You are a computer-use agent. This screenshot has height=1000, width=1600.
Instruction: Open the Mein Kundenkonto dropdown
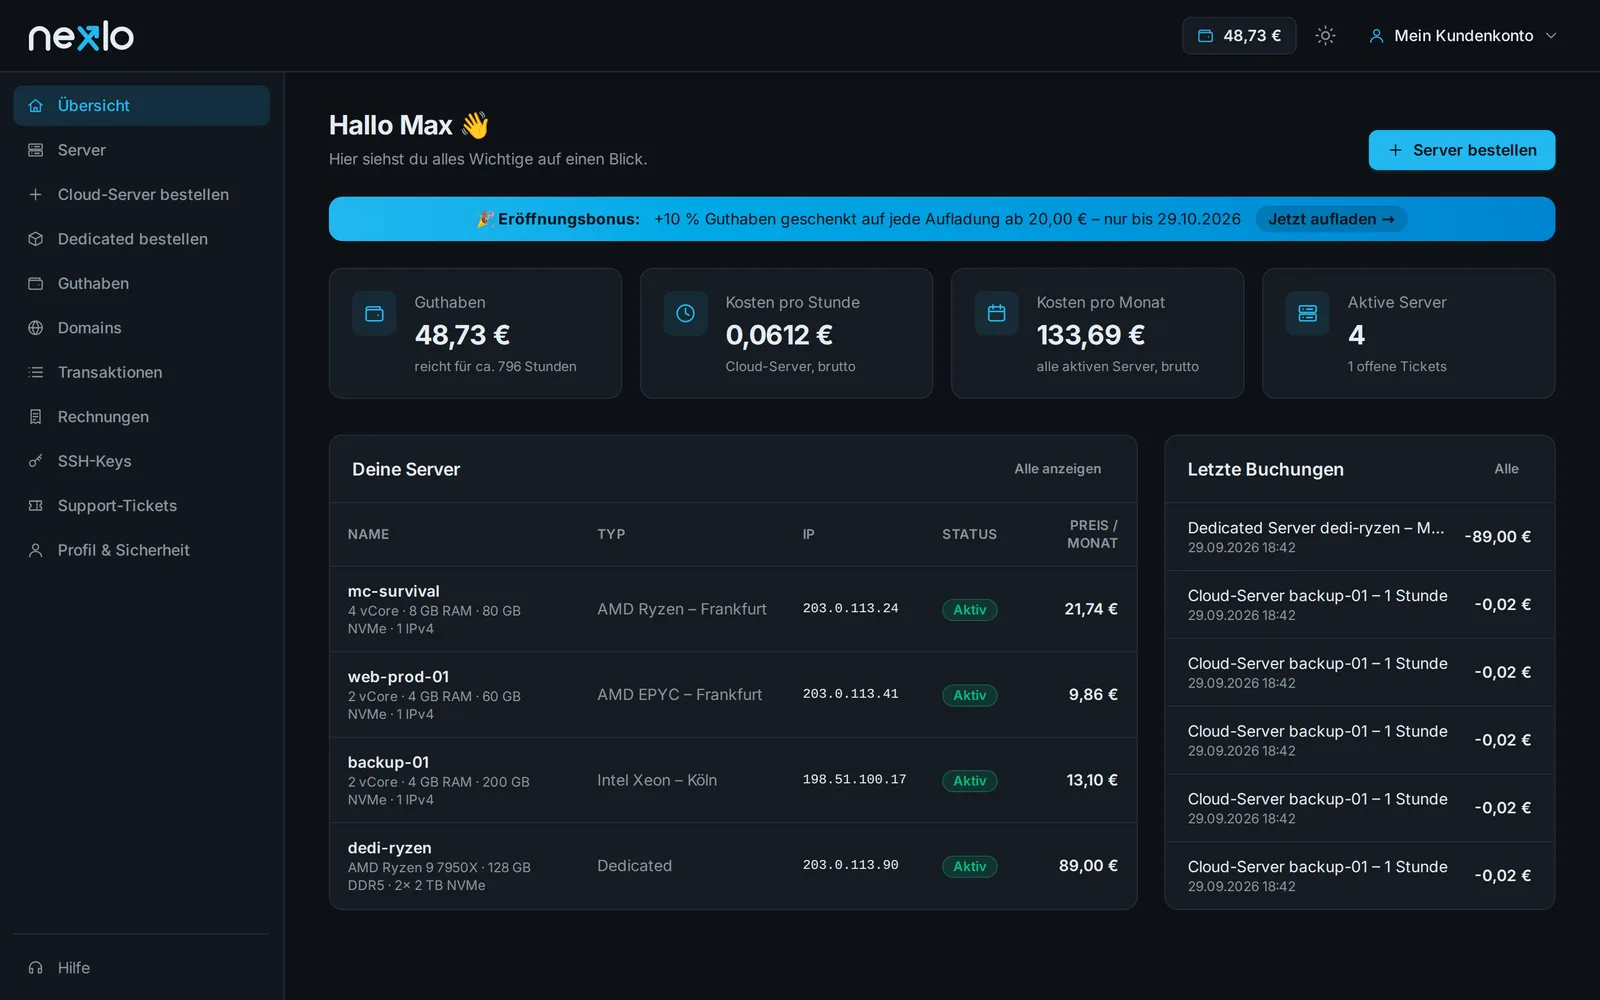pyautogui.click(x=1463, y=36)
